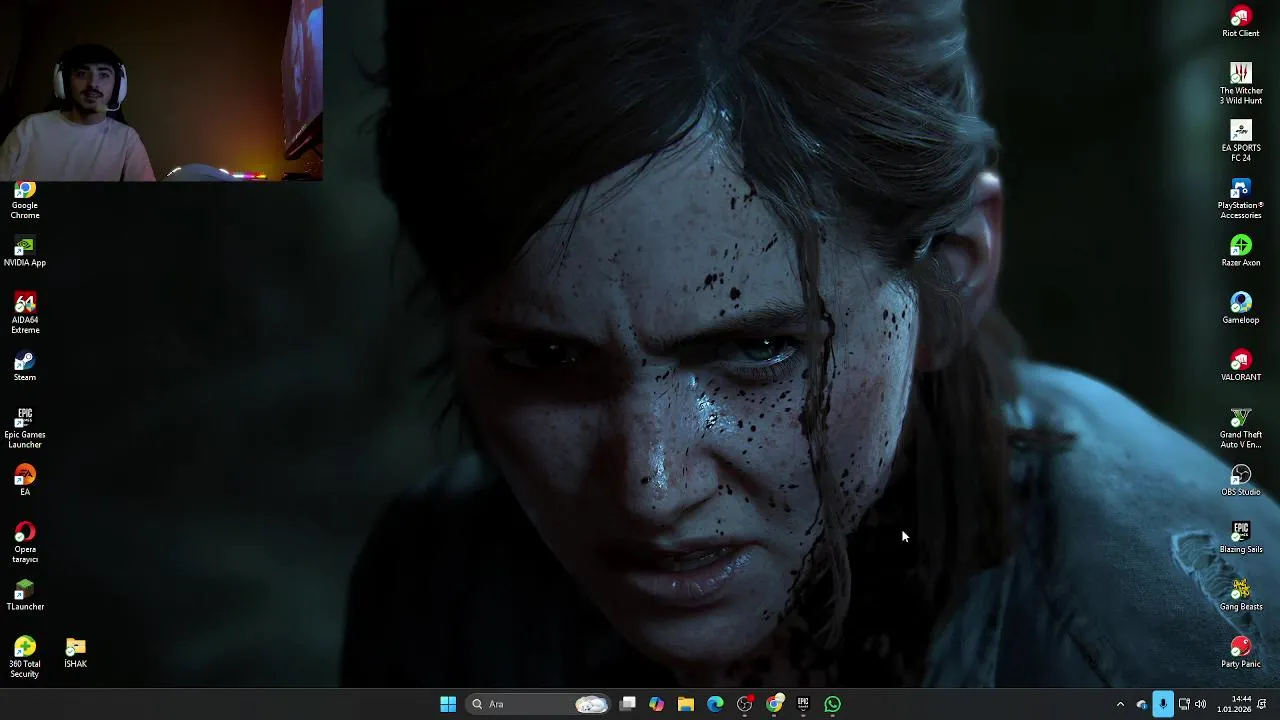Viewport: 1280px width, 720px height.
Task: Open the OBS Studio desktop shortcut
Action: coord(1241,480)
